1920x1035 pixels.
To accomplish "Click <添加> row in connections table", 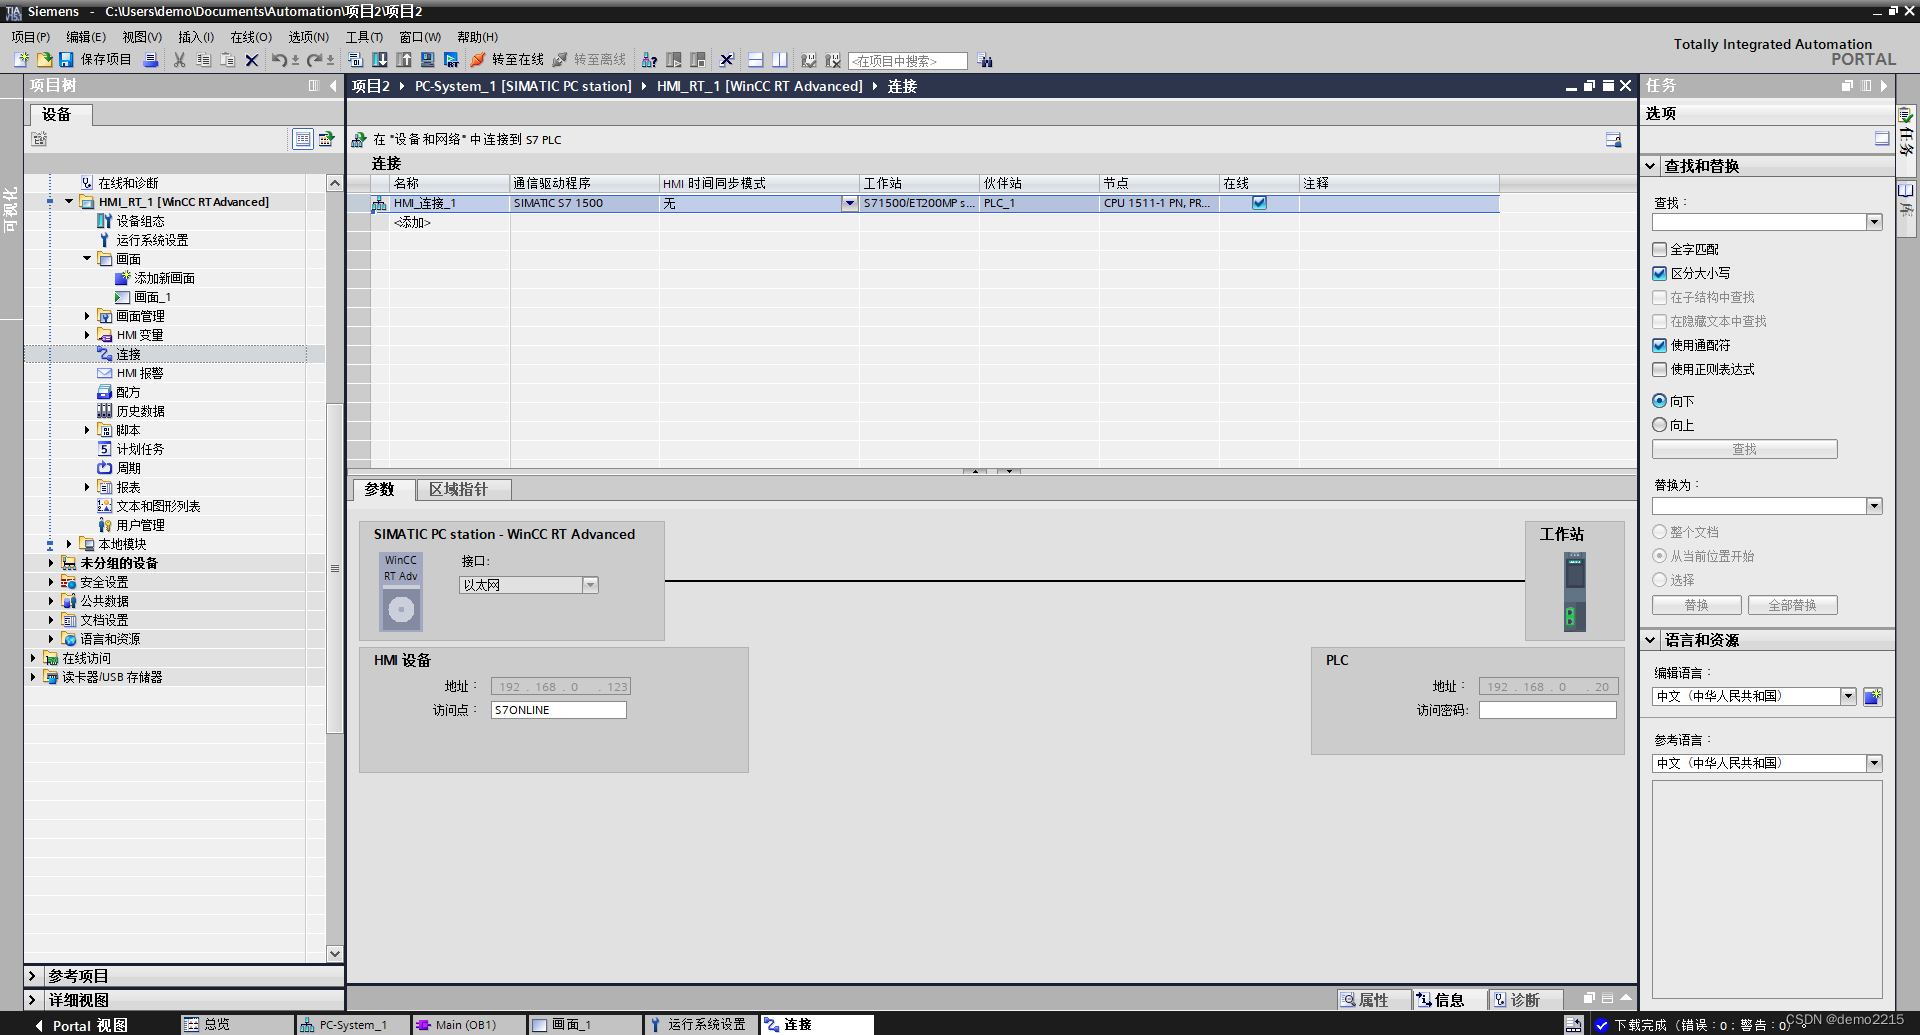I will [412, 222].
